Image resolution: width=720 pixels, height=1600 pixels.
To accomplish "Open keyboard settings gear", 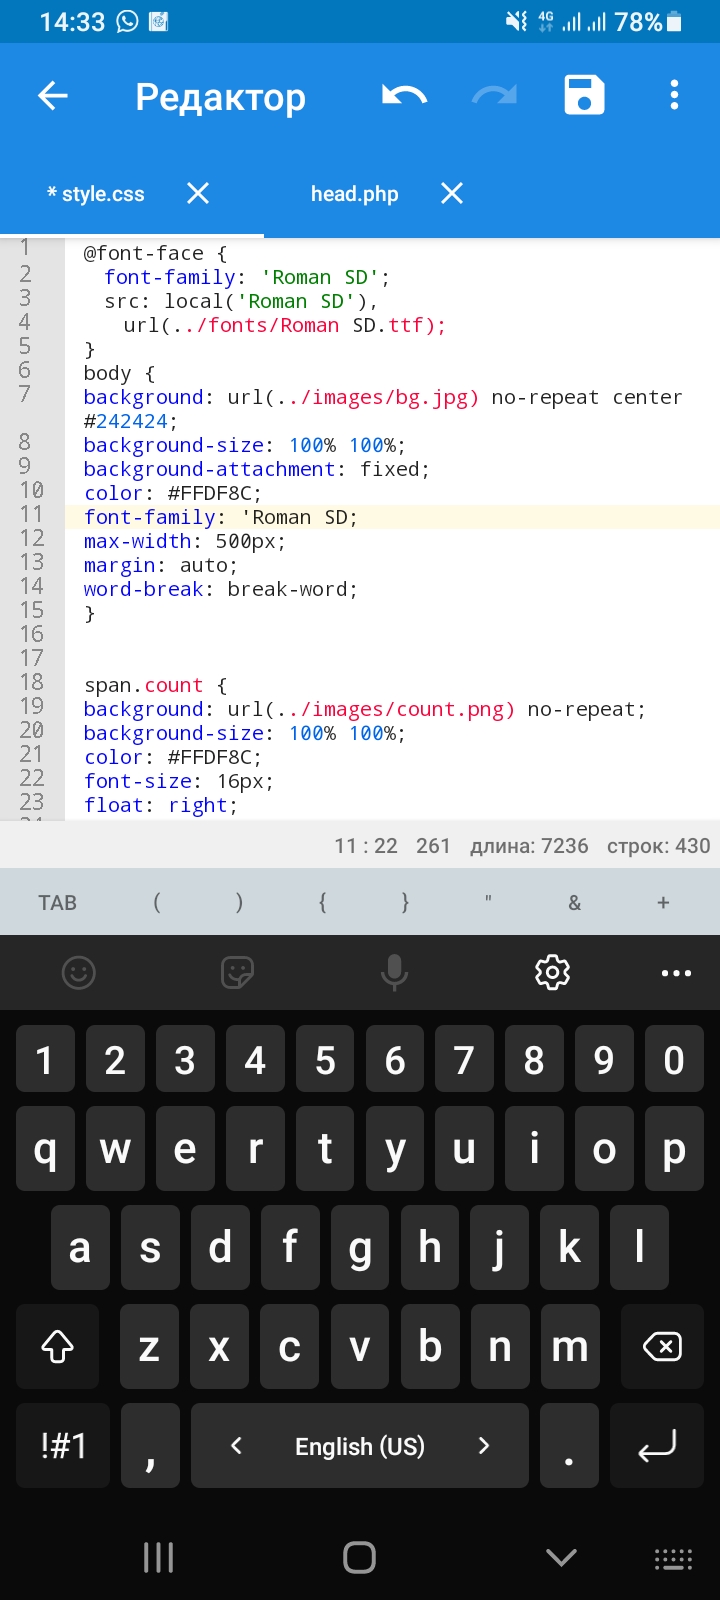I will [x=552, y=972].
